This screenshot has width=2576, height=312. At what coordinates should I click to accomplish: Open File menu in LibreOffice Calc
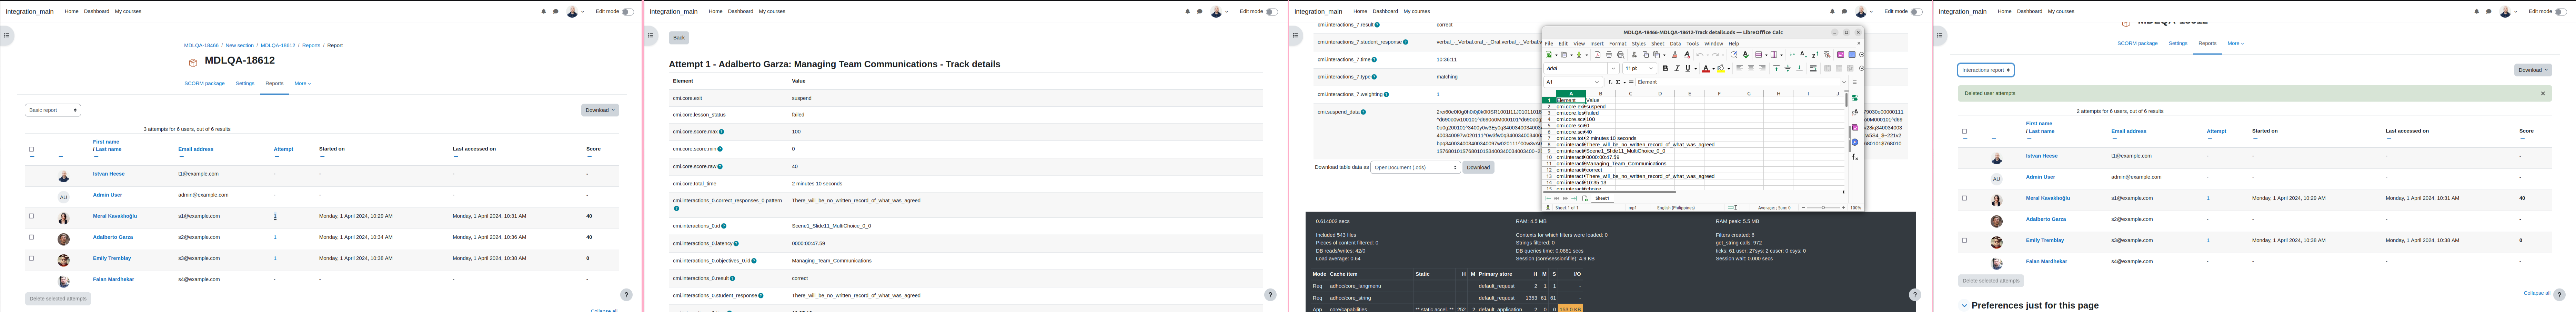[x=1549, y=44]
